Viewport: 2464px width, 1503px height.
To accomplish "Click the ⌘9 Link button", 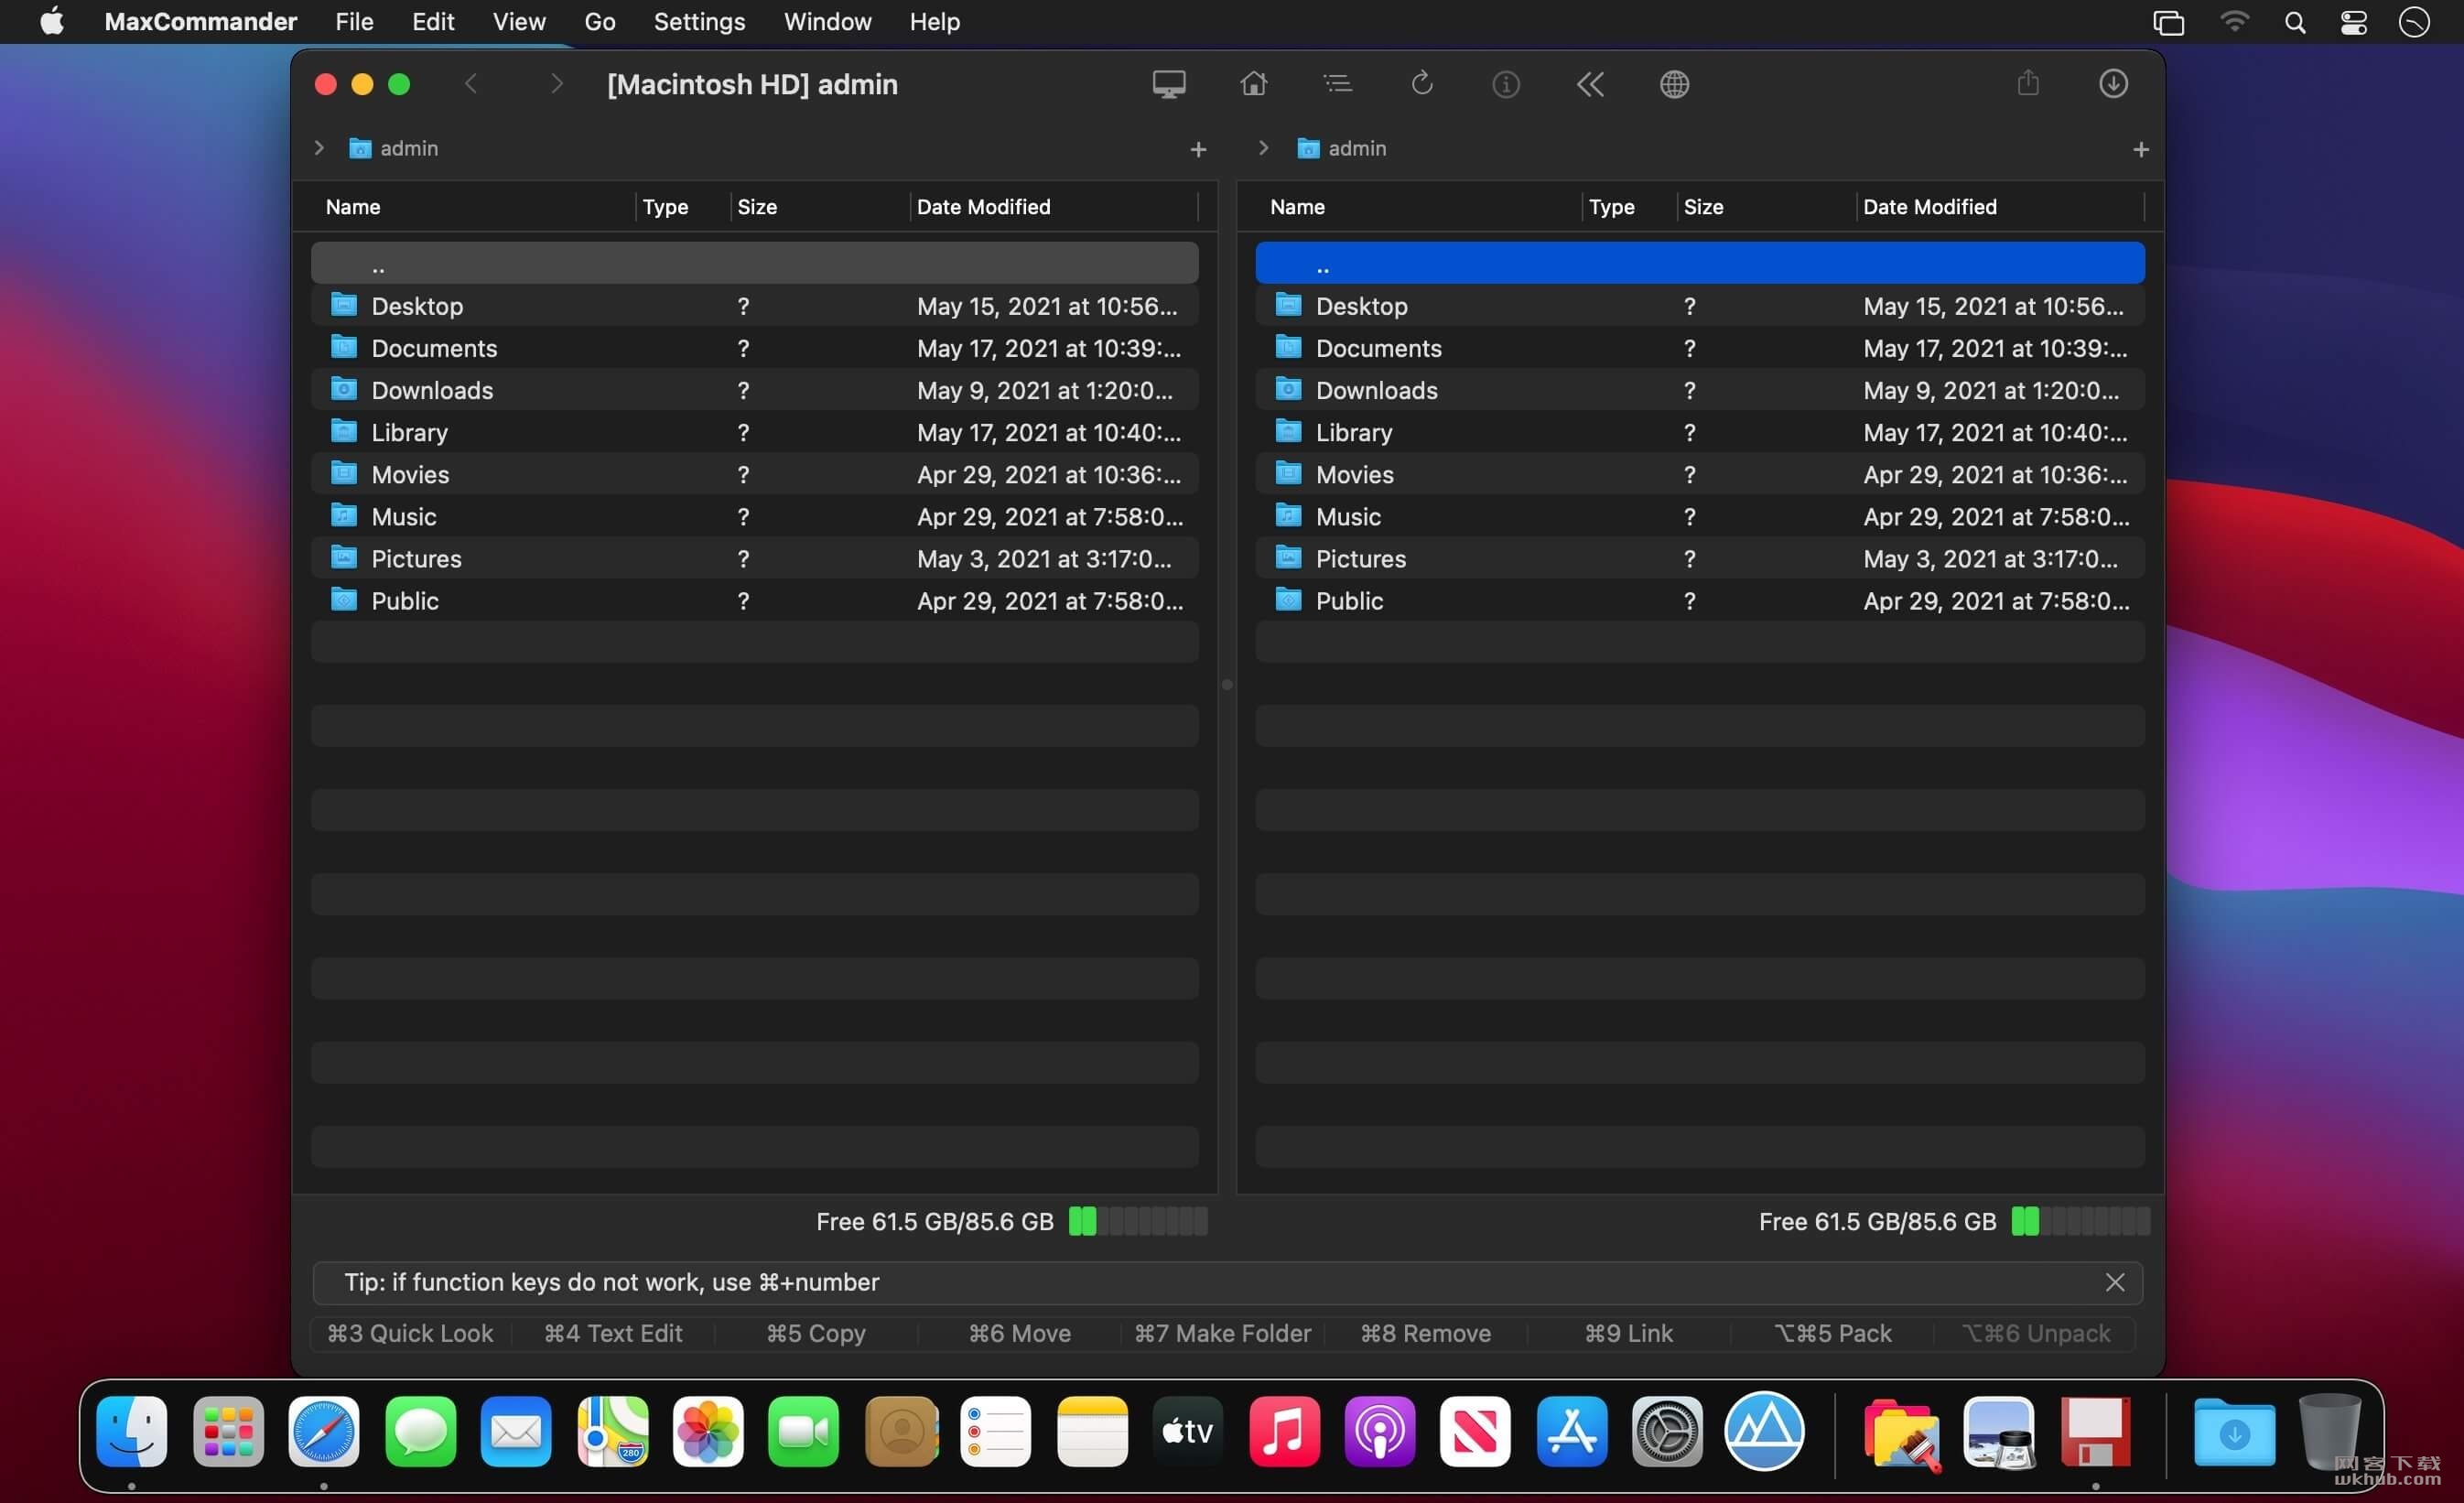I will (1628, 1333).
